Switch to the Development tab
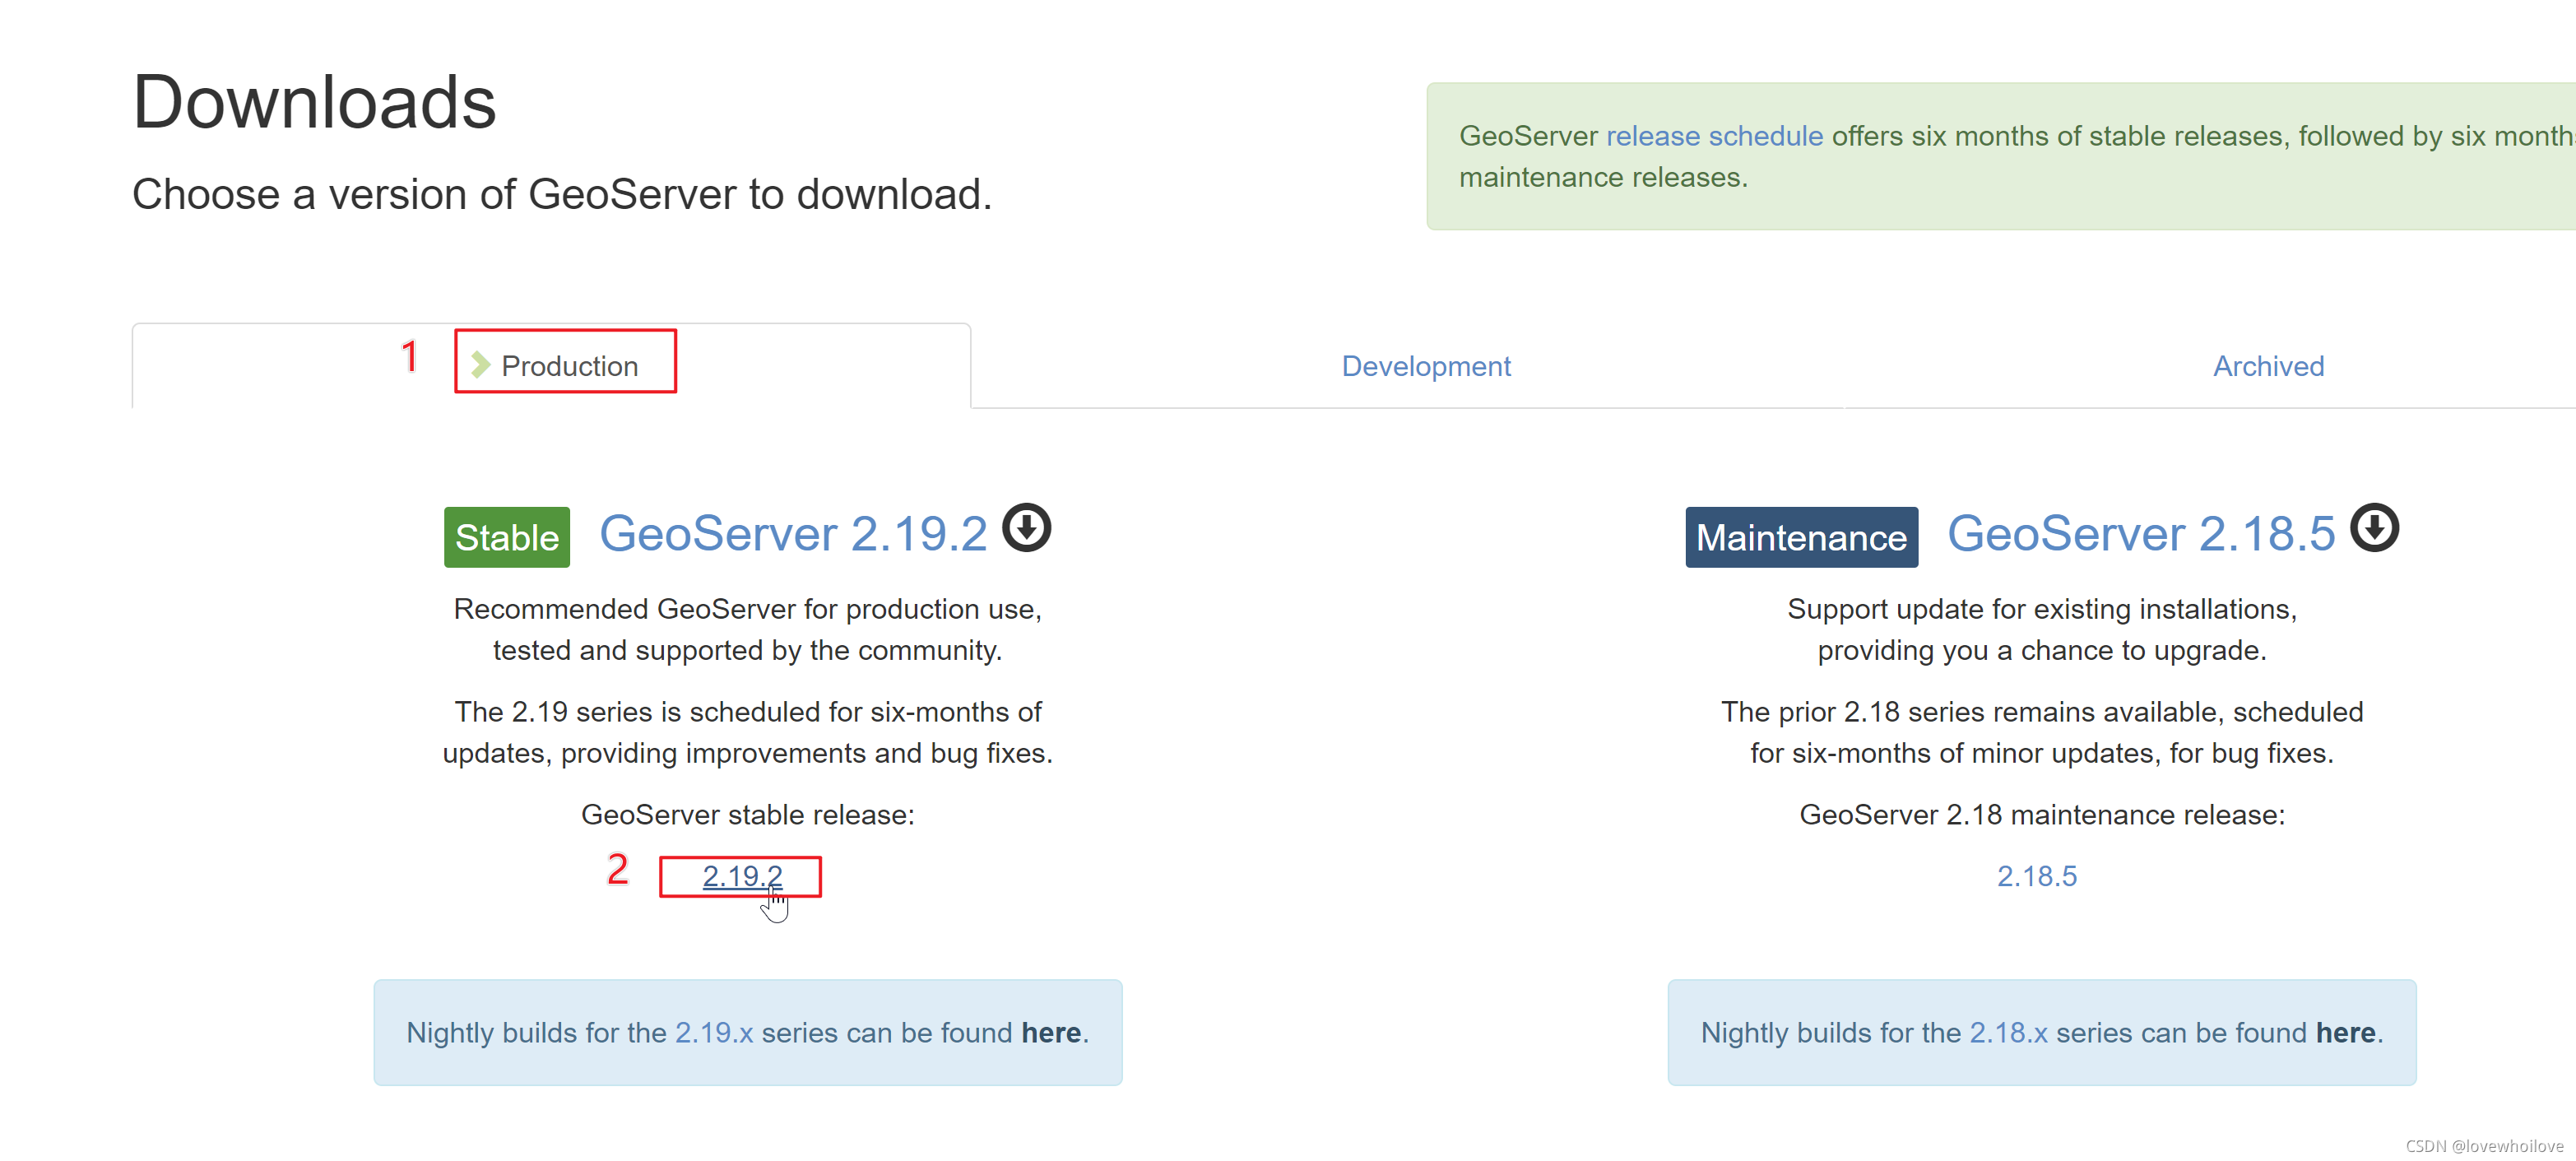Image resolution: width=2576 pixels, height=1161 pixels. 1425,366
